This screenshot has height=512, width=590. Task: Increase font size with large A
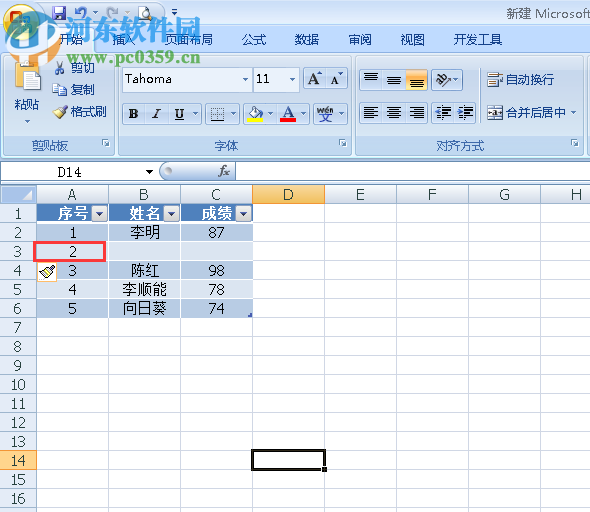(315, 79)
